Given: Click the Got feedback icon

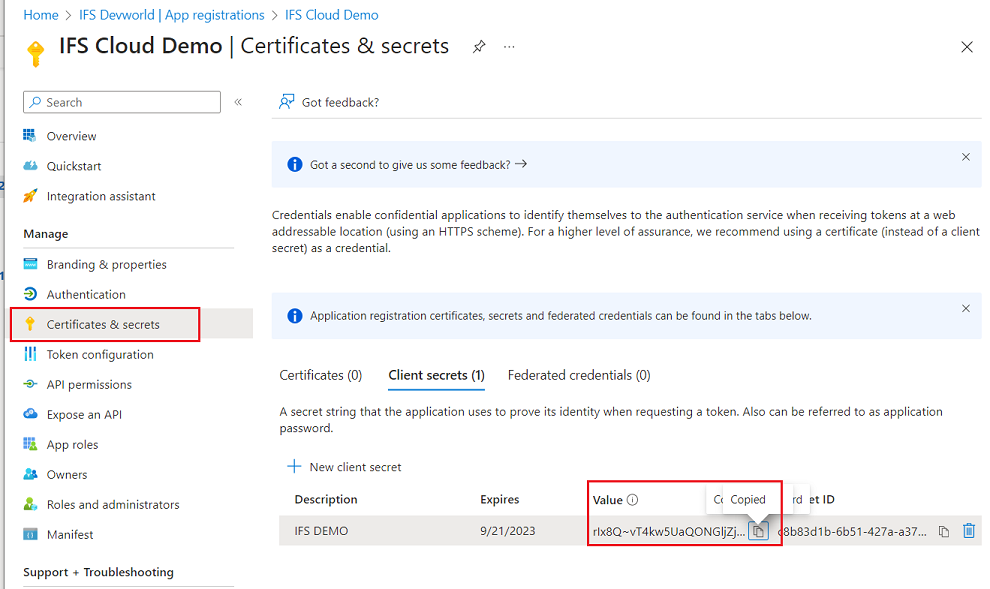Looking at the screenshot, I should [287, 102].
